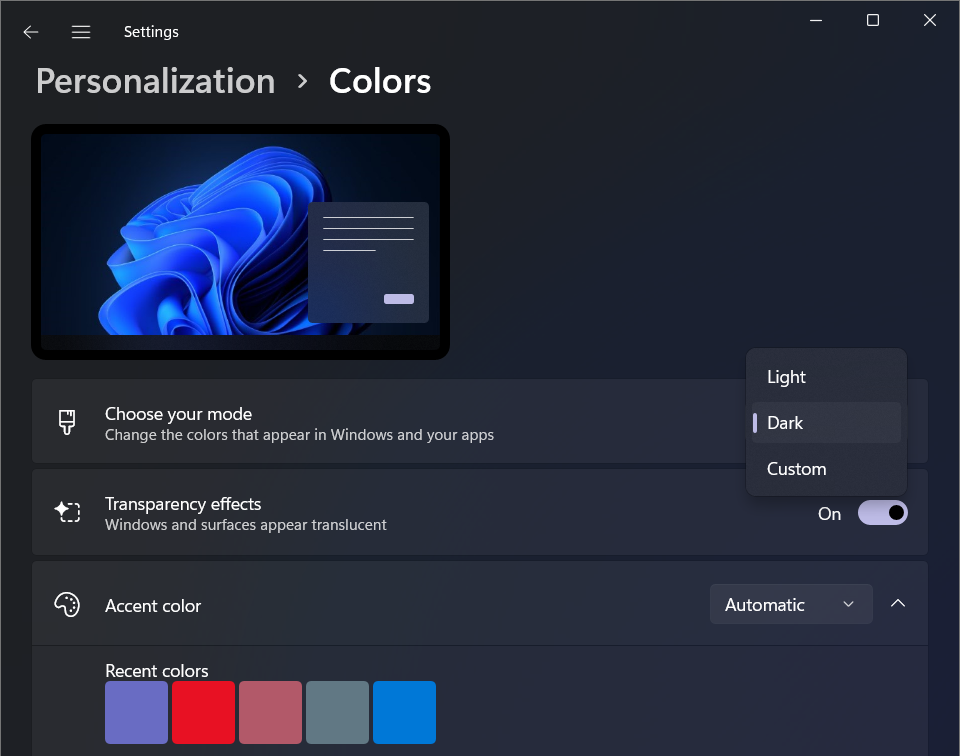Select Light mode from the list

tap(825, 376)
